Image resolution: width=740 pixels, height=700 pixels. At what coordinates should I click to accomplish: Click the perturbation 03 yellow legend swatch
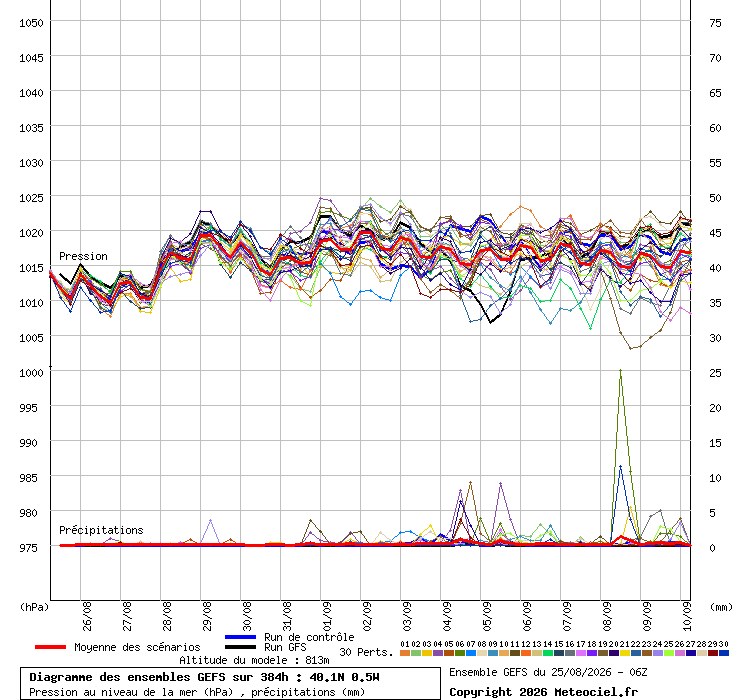point(427,653)
